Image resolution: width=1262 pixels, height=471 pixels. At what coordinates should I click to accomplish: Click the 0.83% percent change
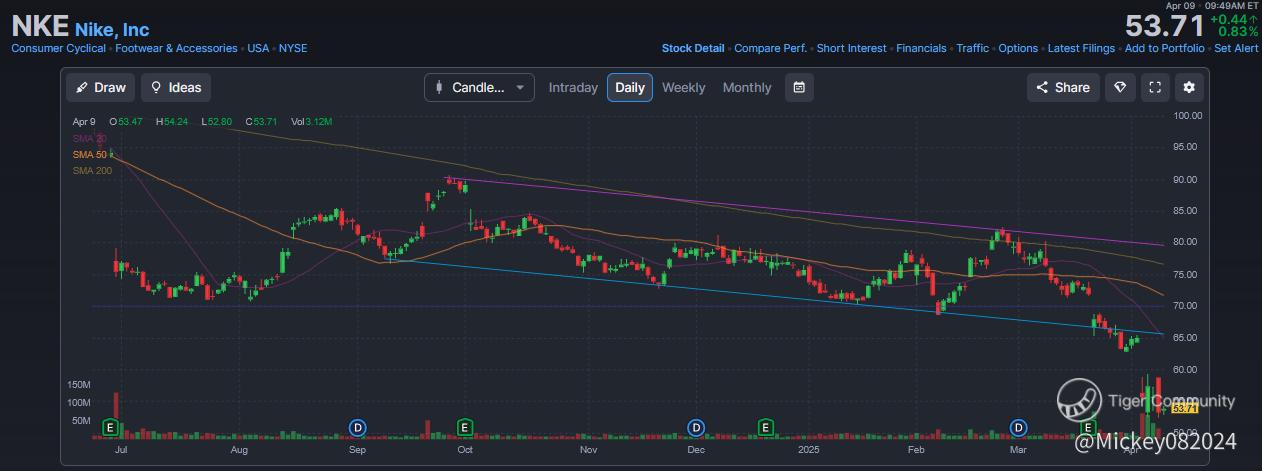(1236, 32)
